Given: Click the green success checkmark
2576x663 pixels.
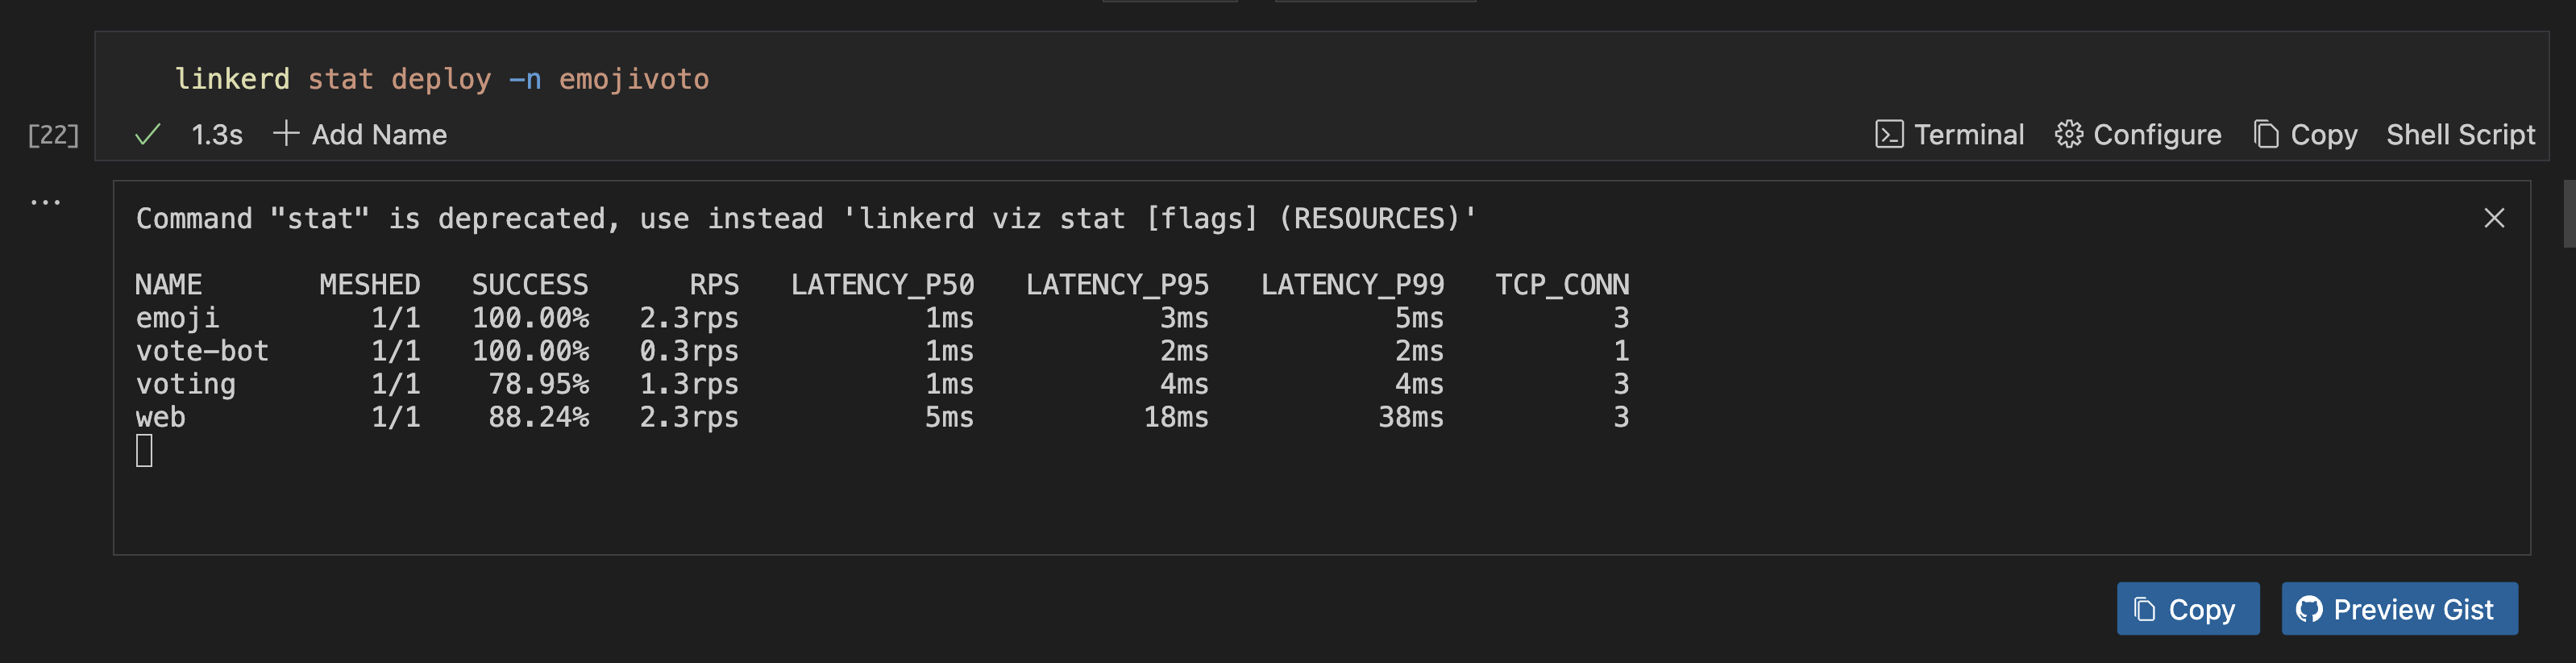Looking at the screenshot, I should click(148, 132).
